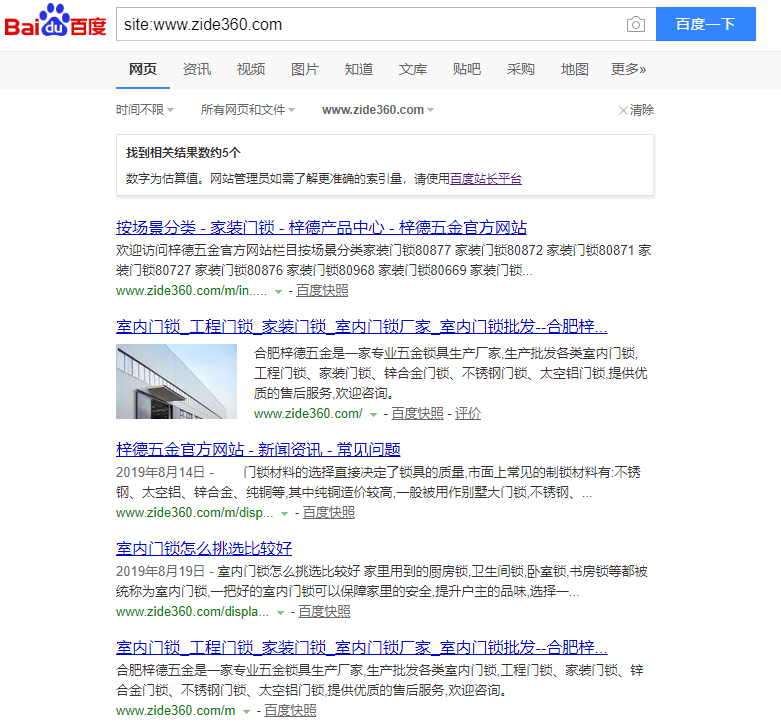The image size is (781, 728).
Task: Expand arrow beside www.zide360.com/displa...
Action: tap(280, 613)
